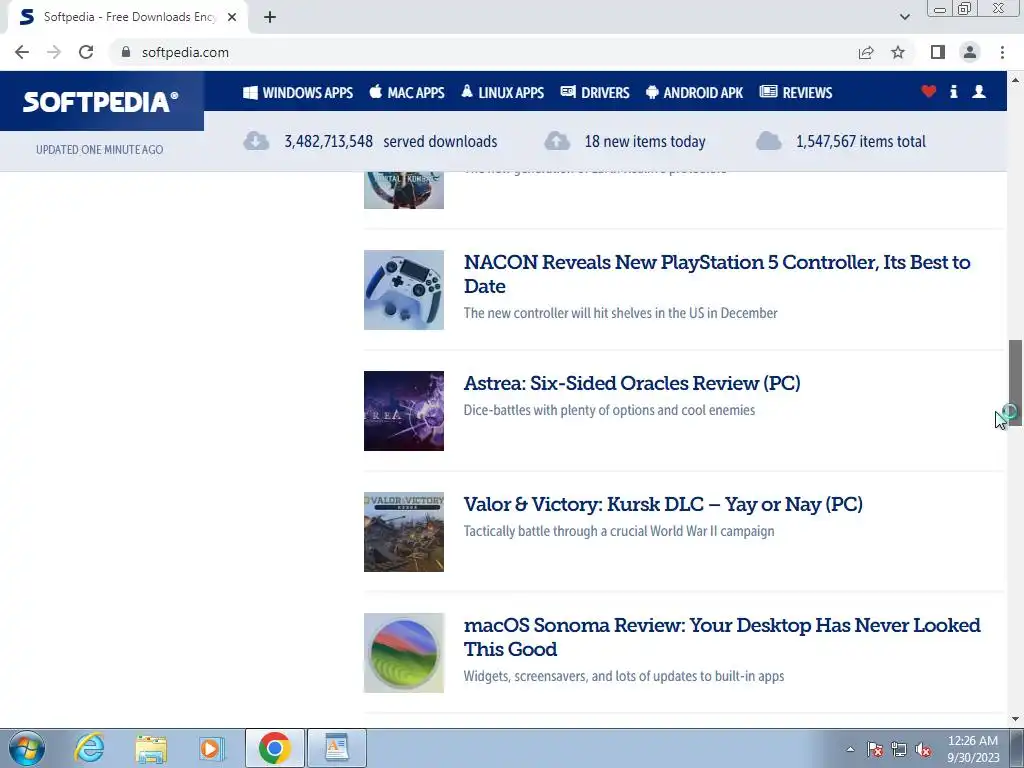Image resolution: width=1024 pixels, height=768 pixels.
Task: Click the user account icon in Softpedia header
Action: (x=979, y=91)
